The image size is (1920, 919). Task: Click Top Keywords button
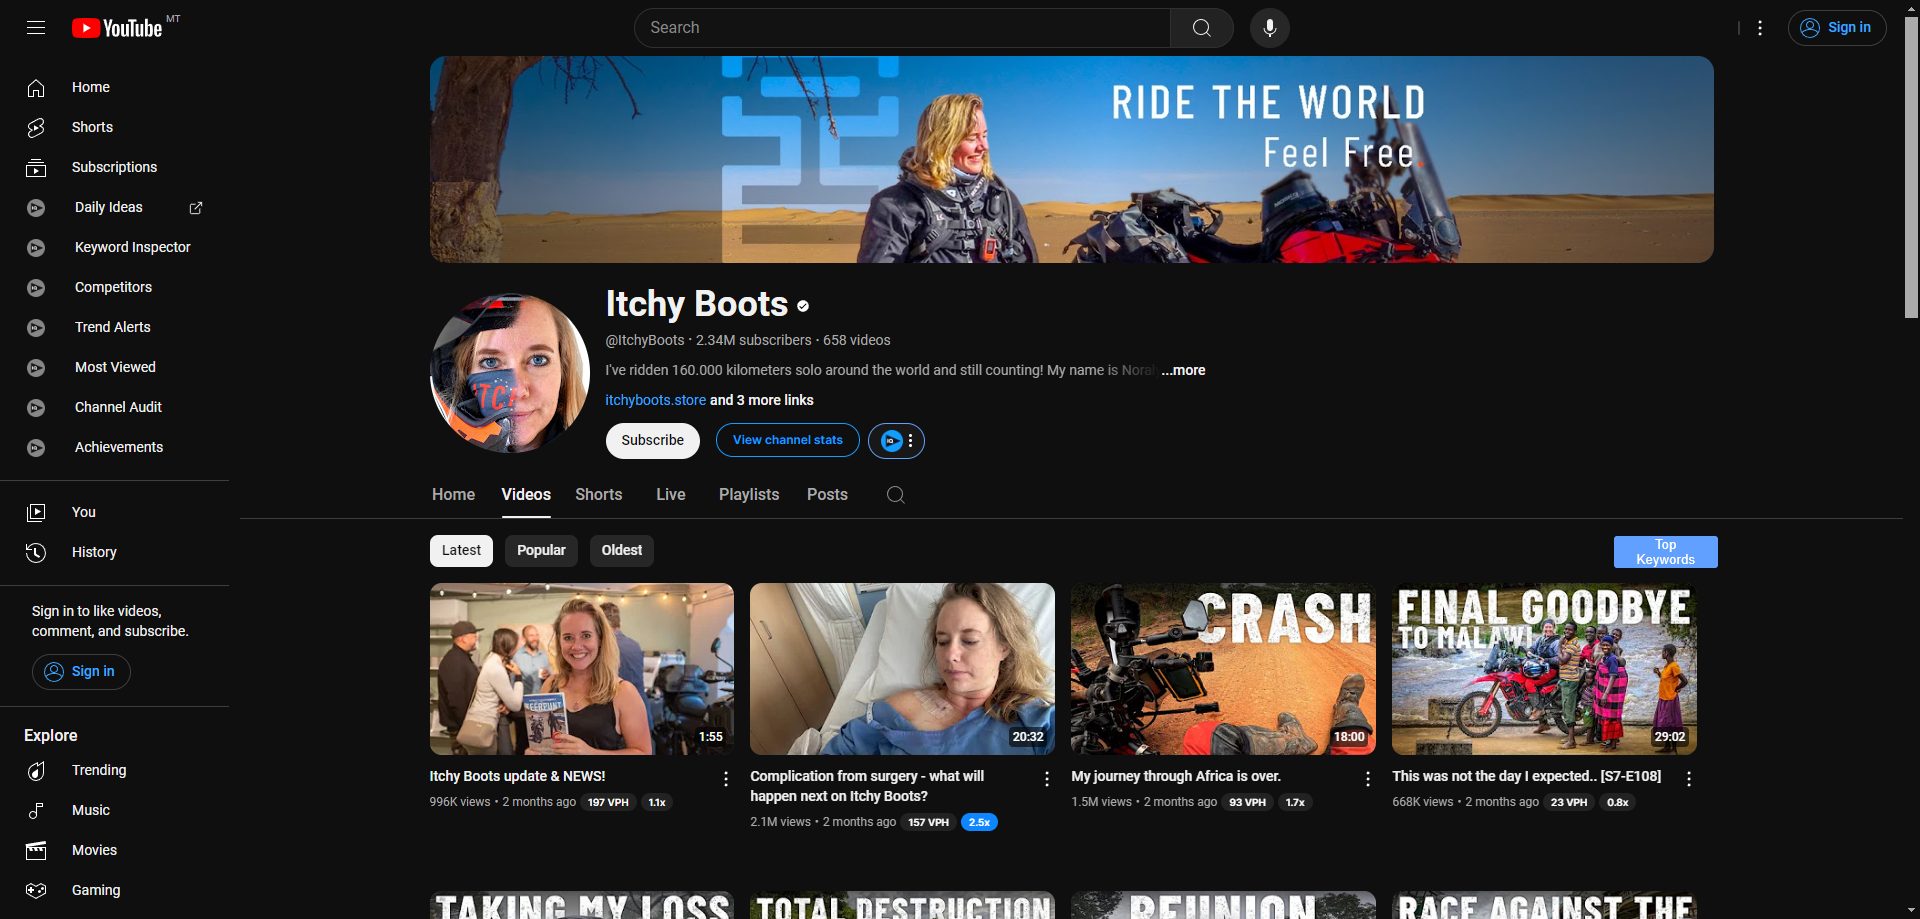tap(1665, 552)
